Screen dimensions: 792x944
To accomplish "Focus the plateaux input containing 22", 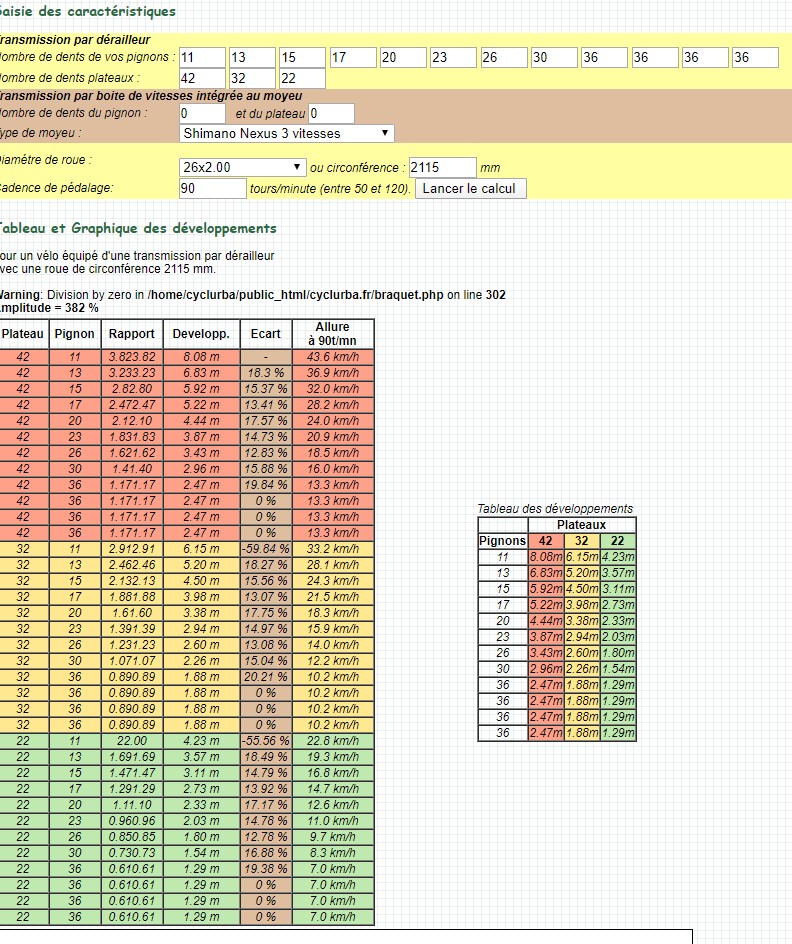I will (303, 78).
